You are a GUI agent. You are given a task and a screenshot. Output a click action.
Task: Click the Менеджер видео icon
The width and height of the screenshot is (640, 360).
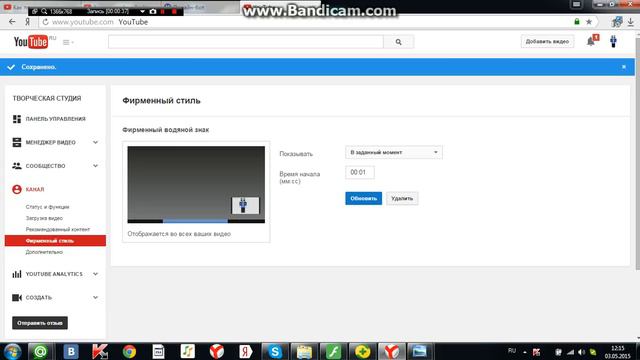pos(17,142)
